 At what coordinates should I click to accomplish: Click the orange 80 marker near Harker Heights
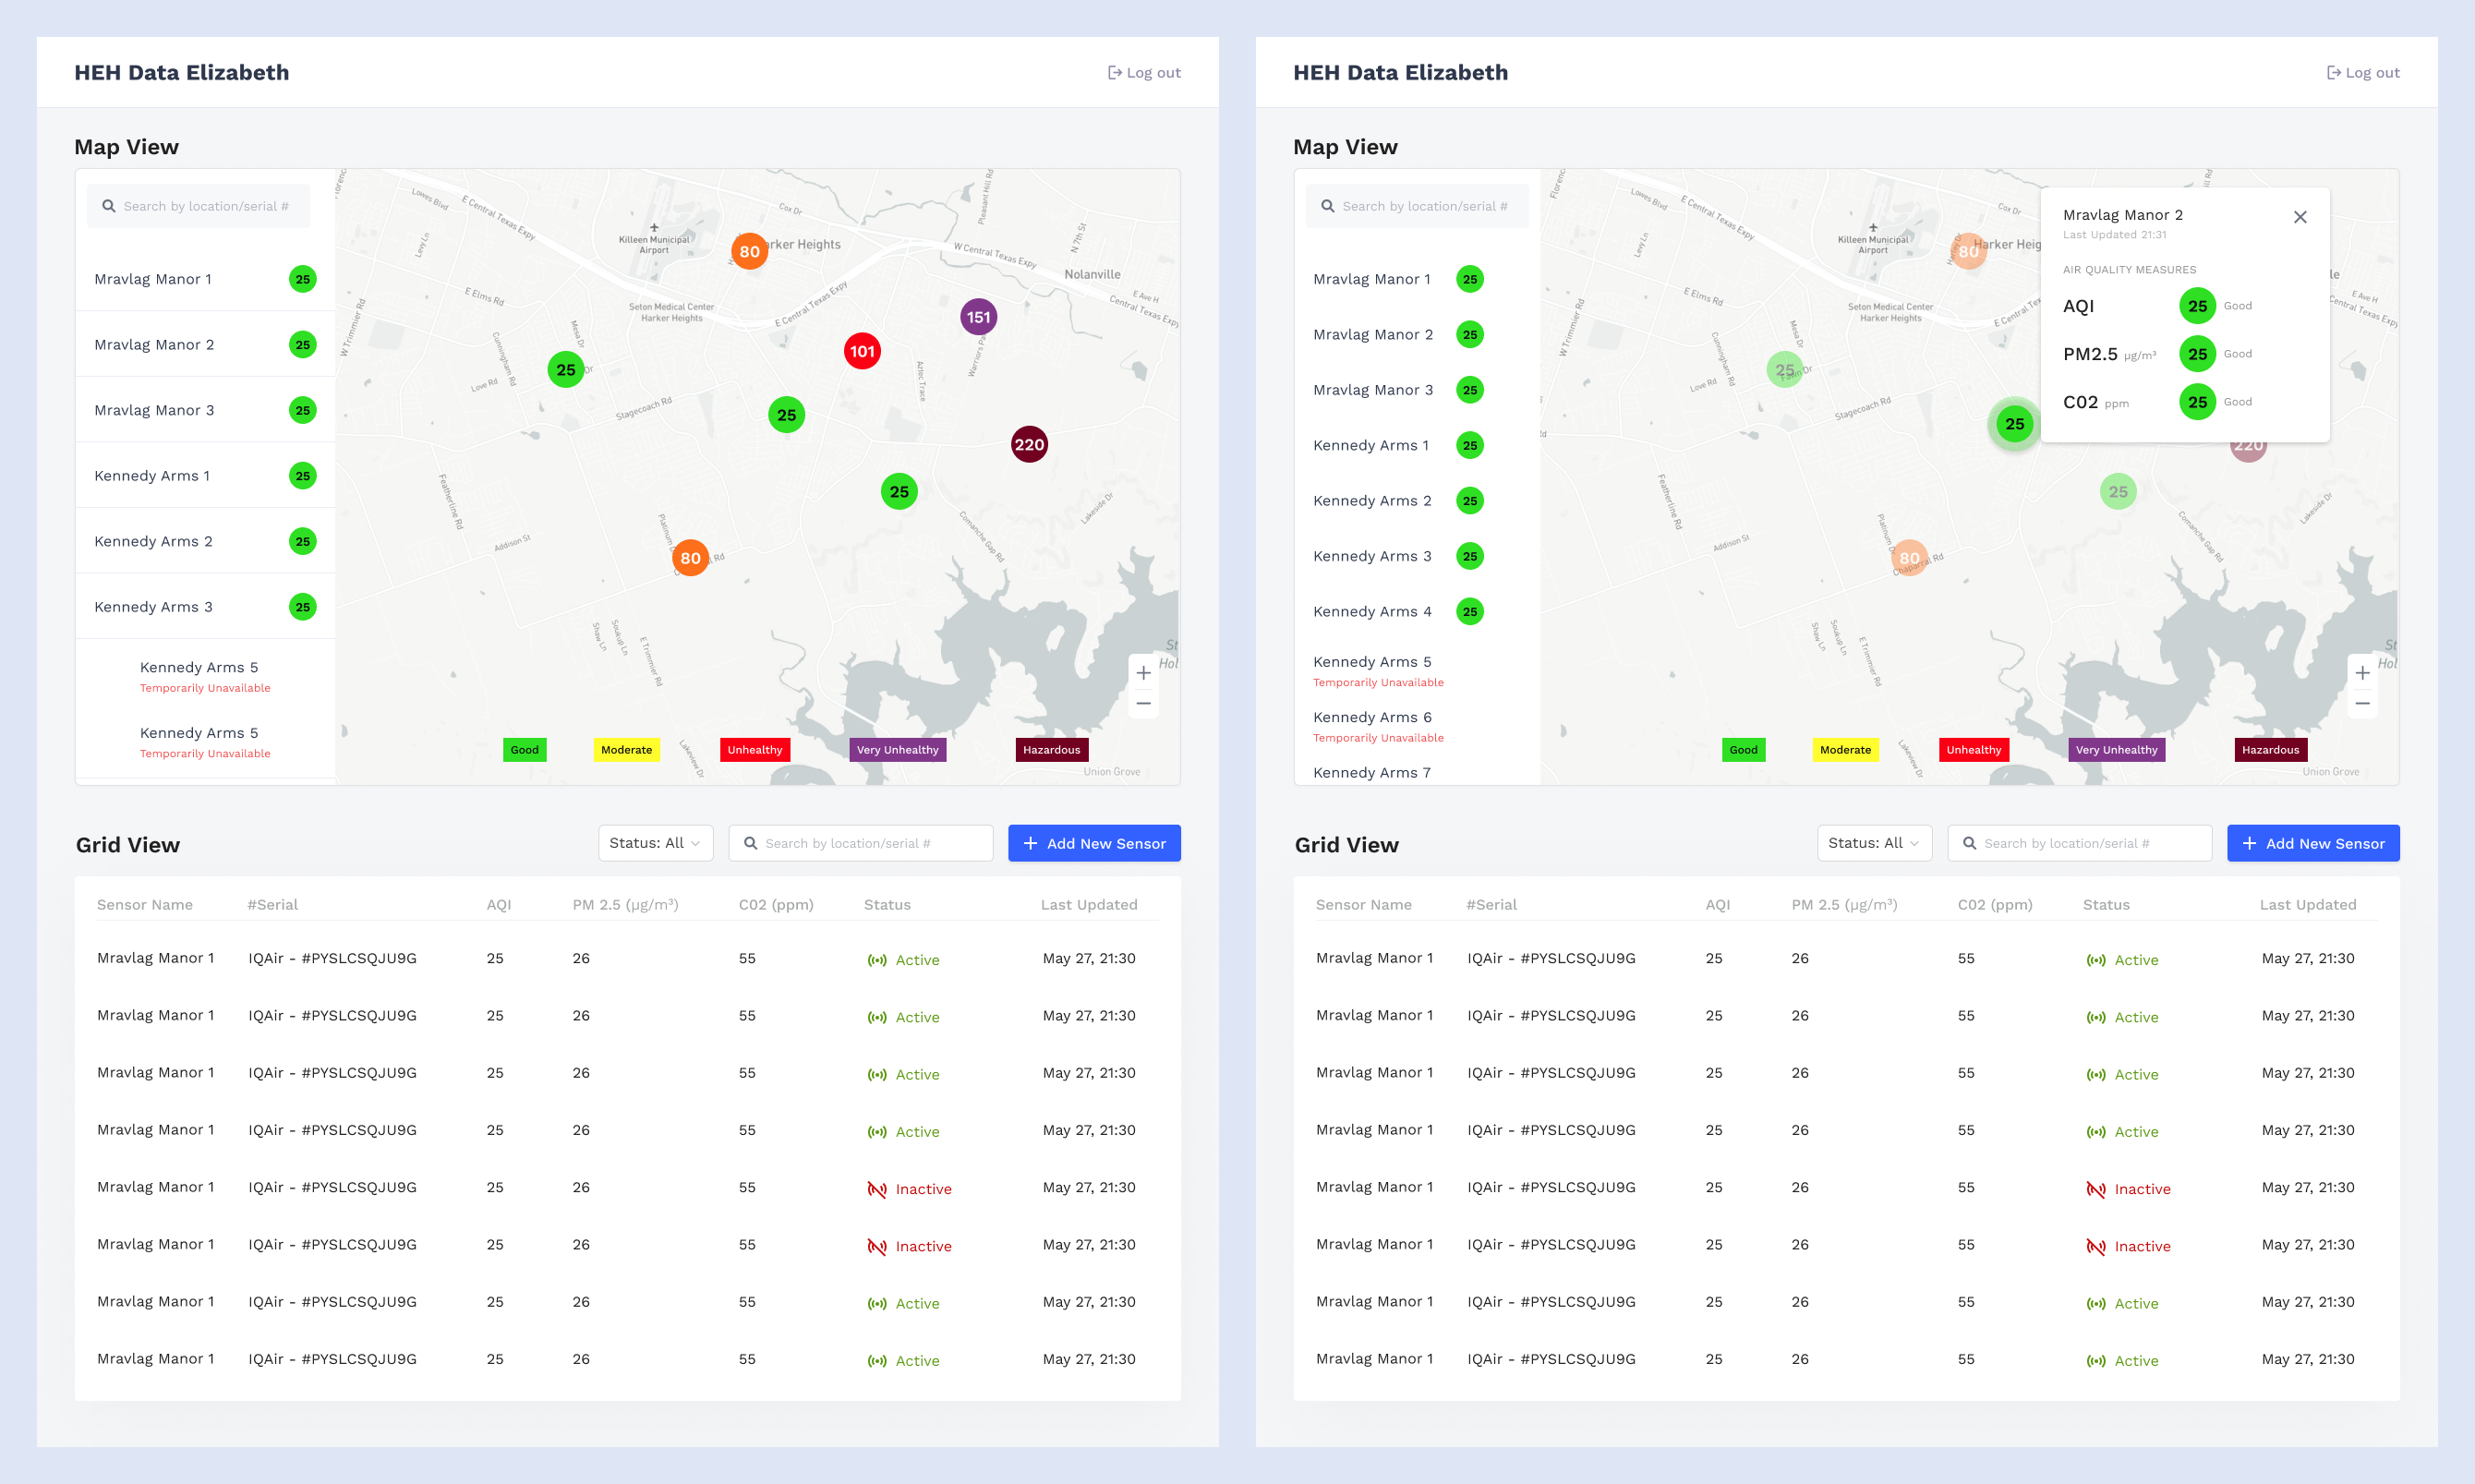tap(749, 251)
